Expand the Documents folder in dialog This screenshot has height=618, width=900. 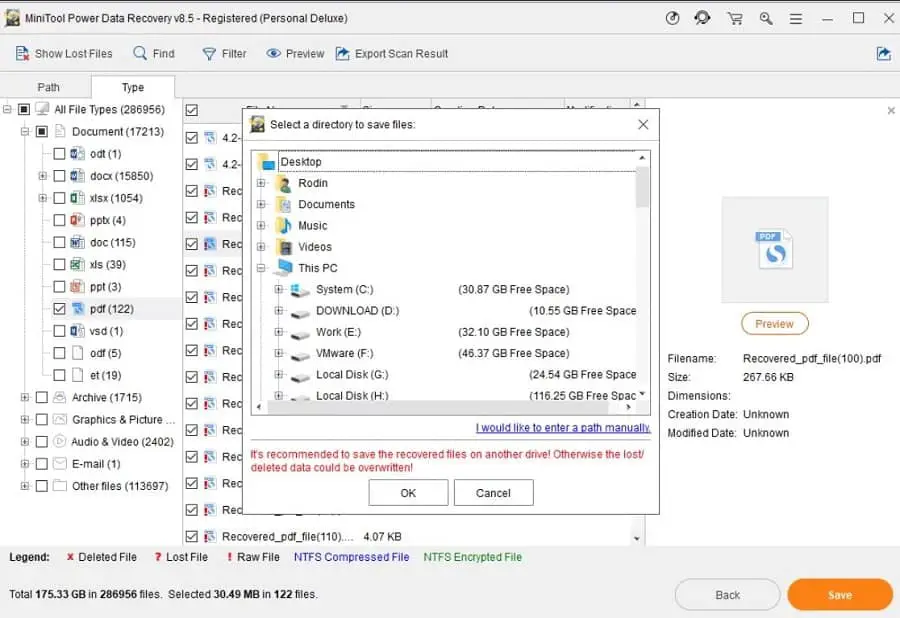[261, 204]
